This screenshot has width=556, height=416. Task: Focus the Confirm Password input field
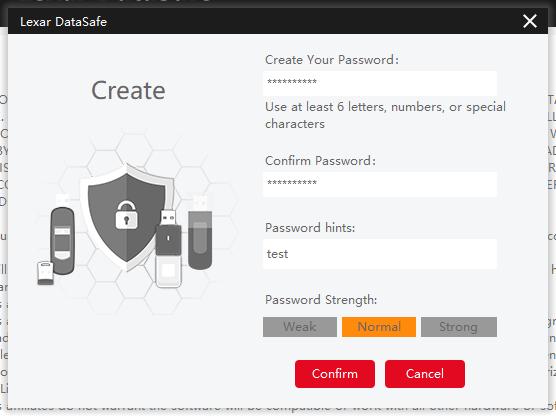(x=380, y=184)
